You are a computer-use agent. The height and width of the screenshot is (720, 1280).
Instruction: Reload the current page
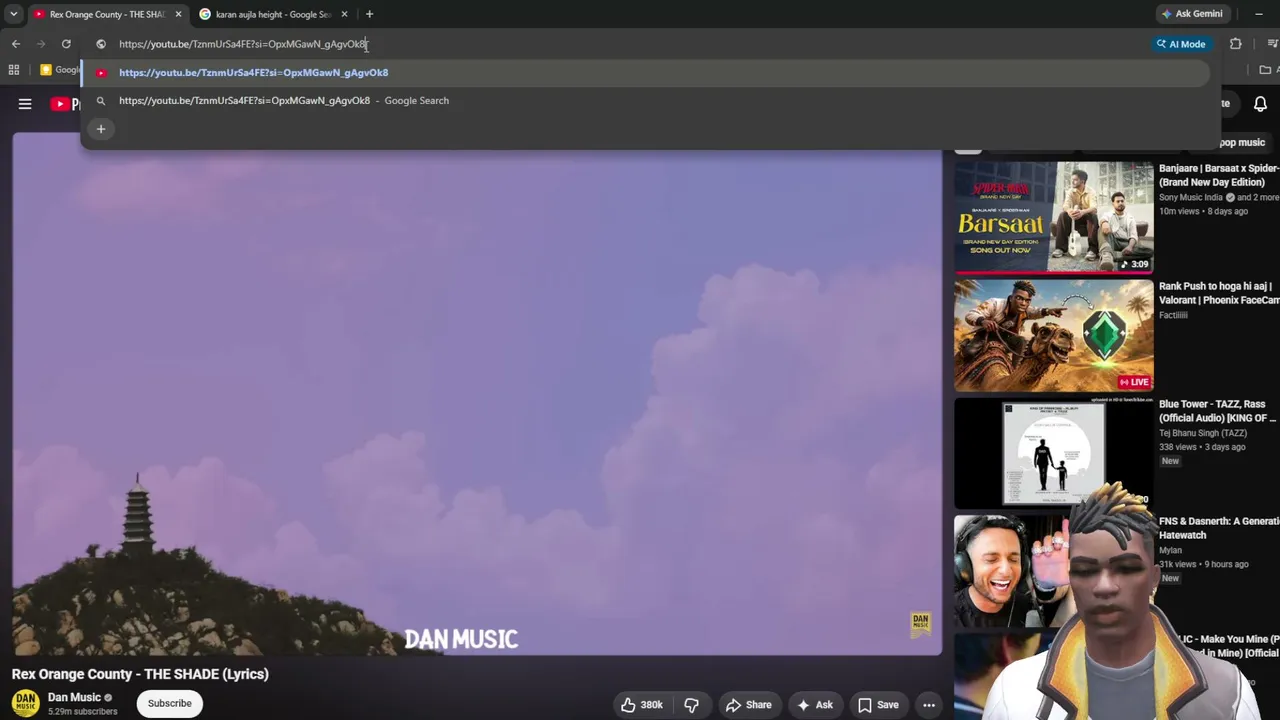[x=66, y=44]
